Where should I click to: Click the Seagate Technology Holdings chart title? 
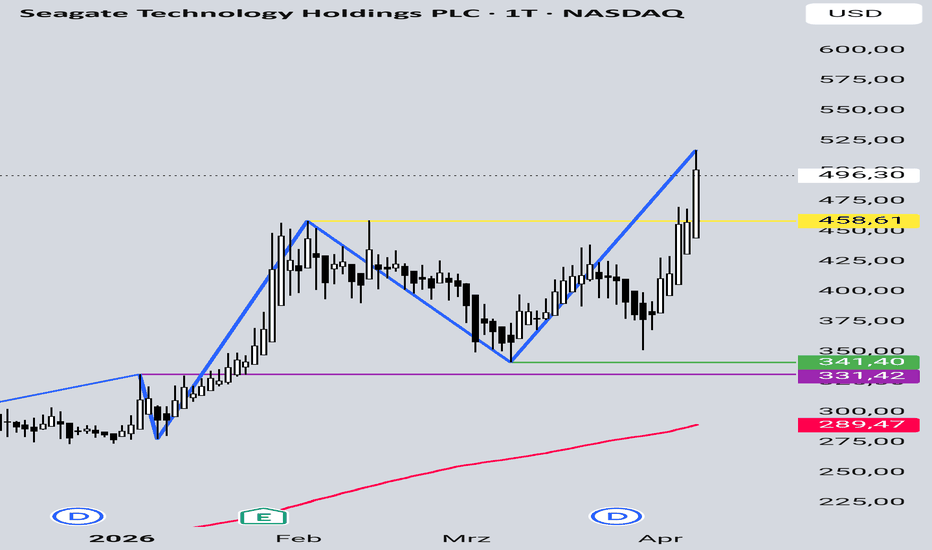point(351,12)
